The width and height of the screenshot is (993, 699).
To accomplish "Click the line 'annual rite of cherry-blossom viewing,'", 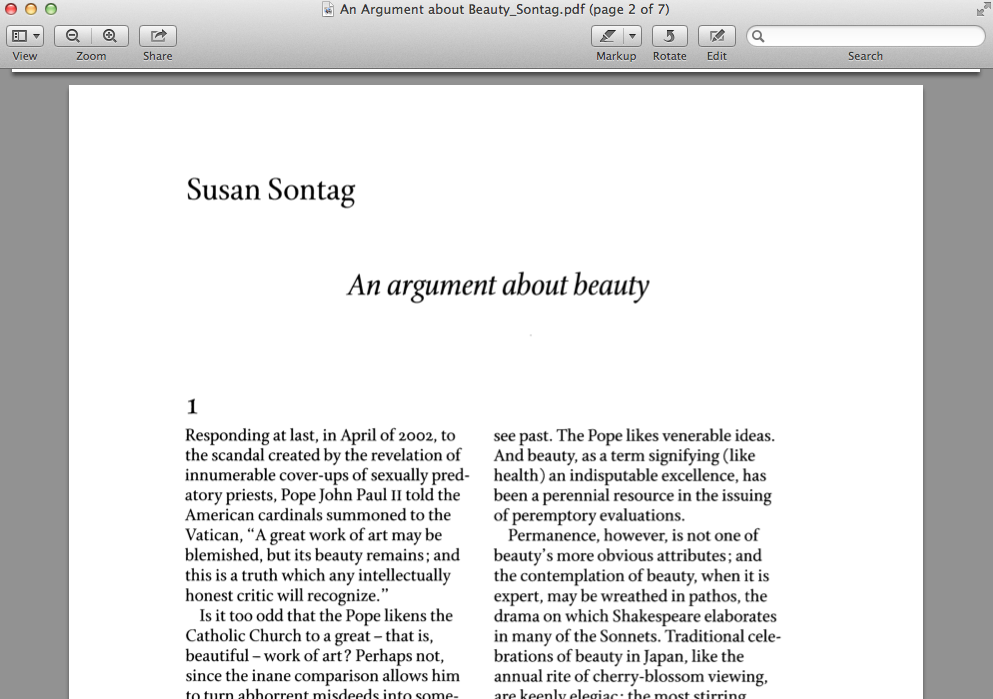I will click(631, 676).
